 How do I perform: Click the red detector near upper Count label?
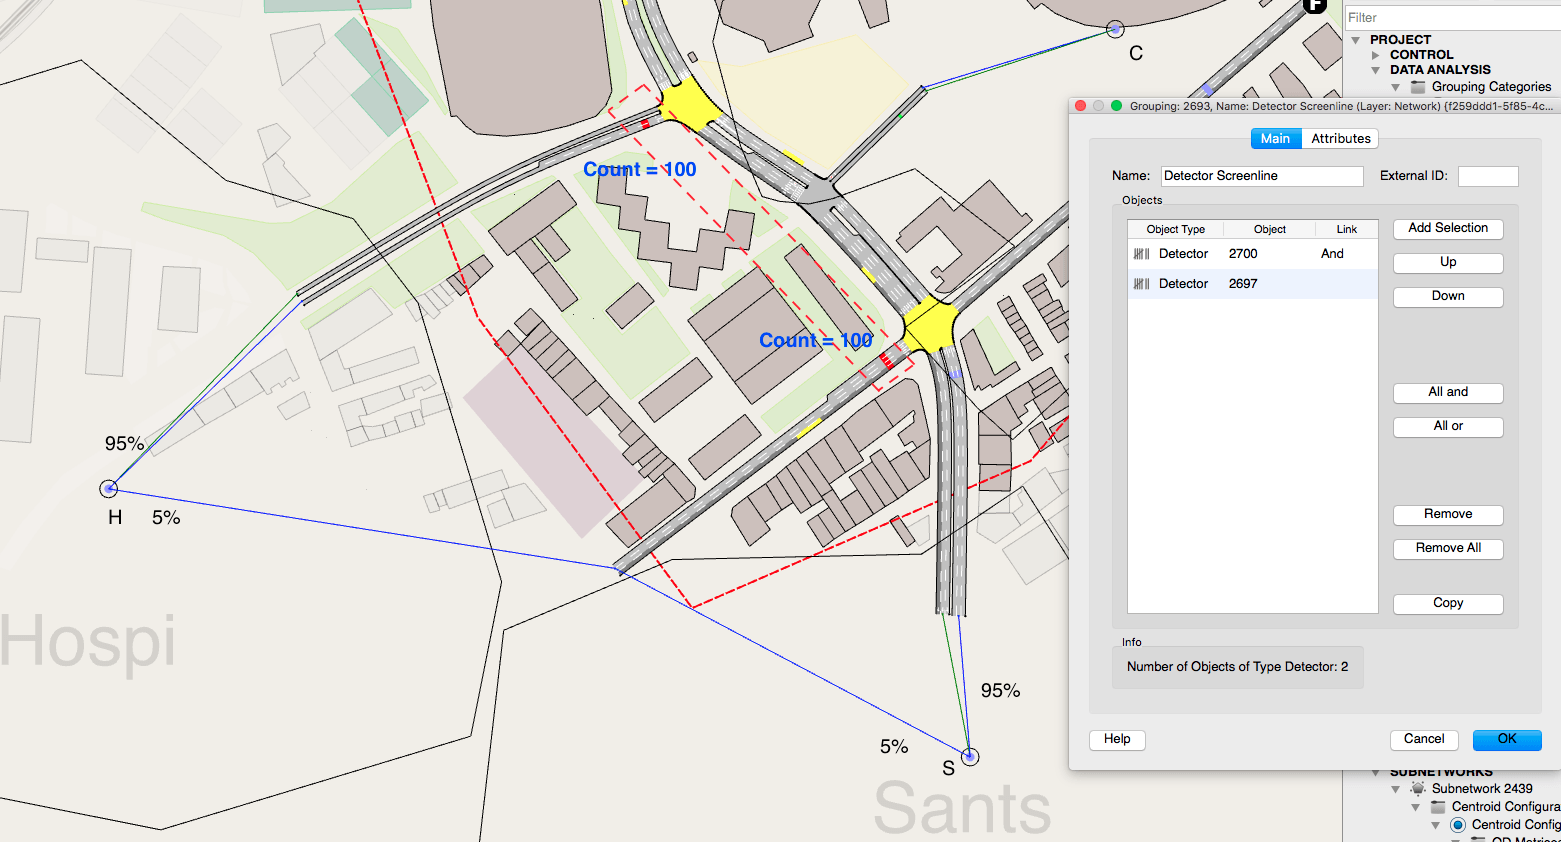[645, 124]
